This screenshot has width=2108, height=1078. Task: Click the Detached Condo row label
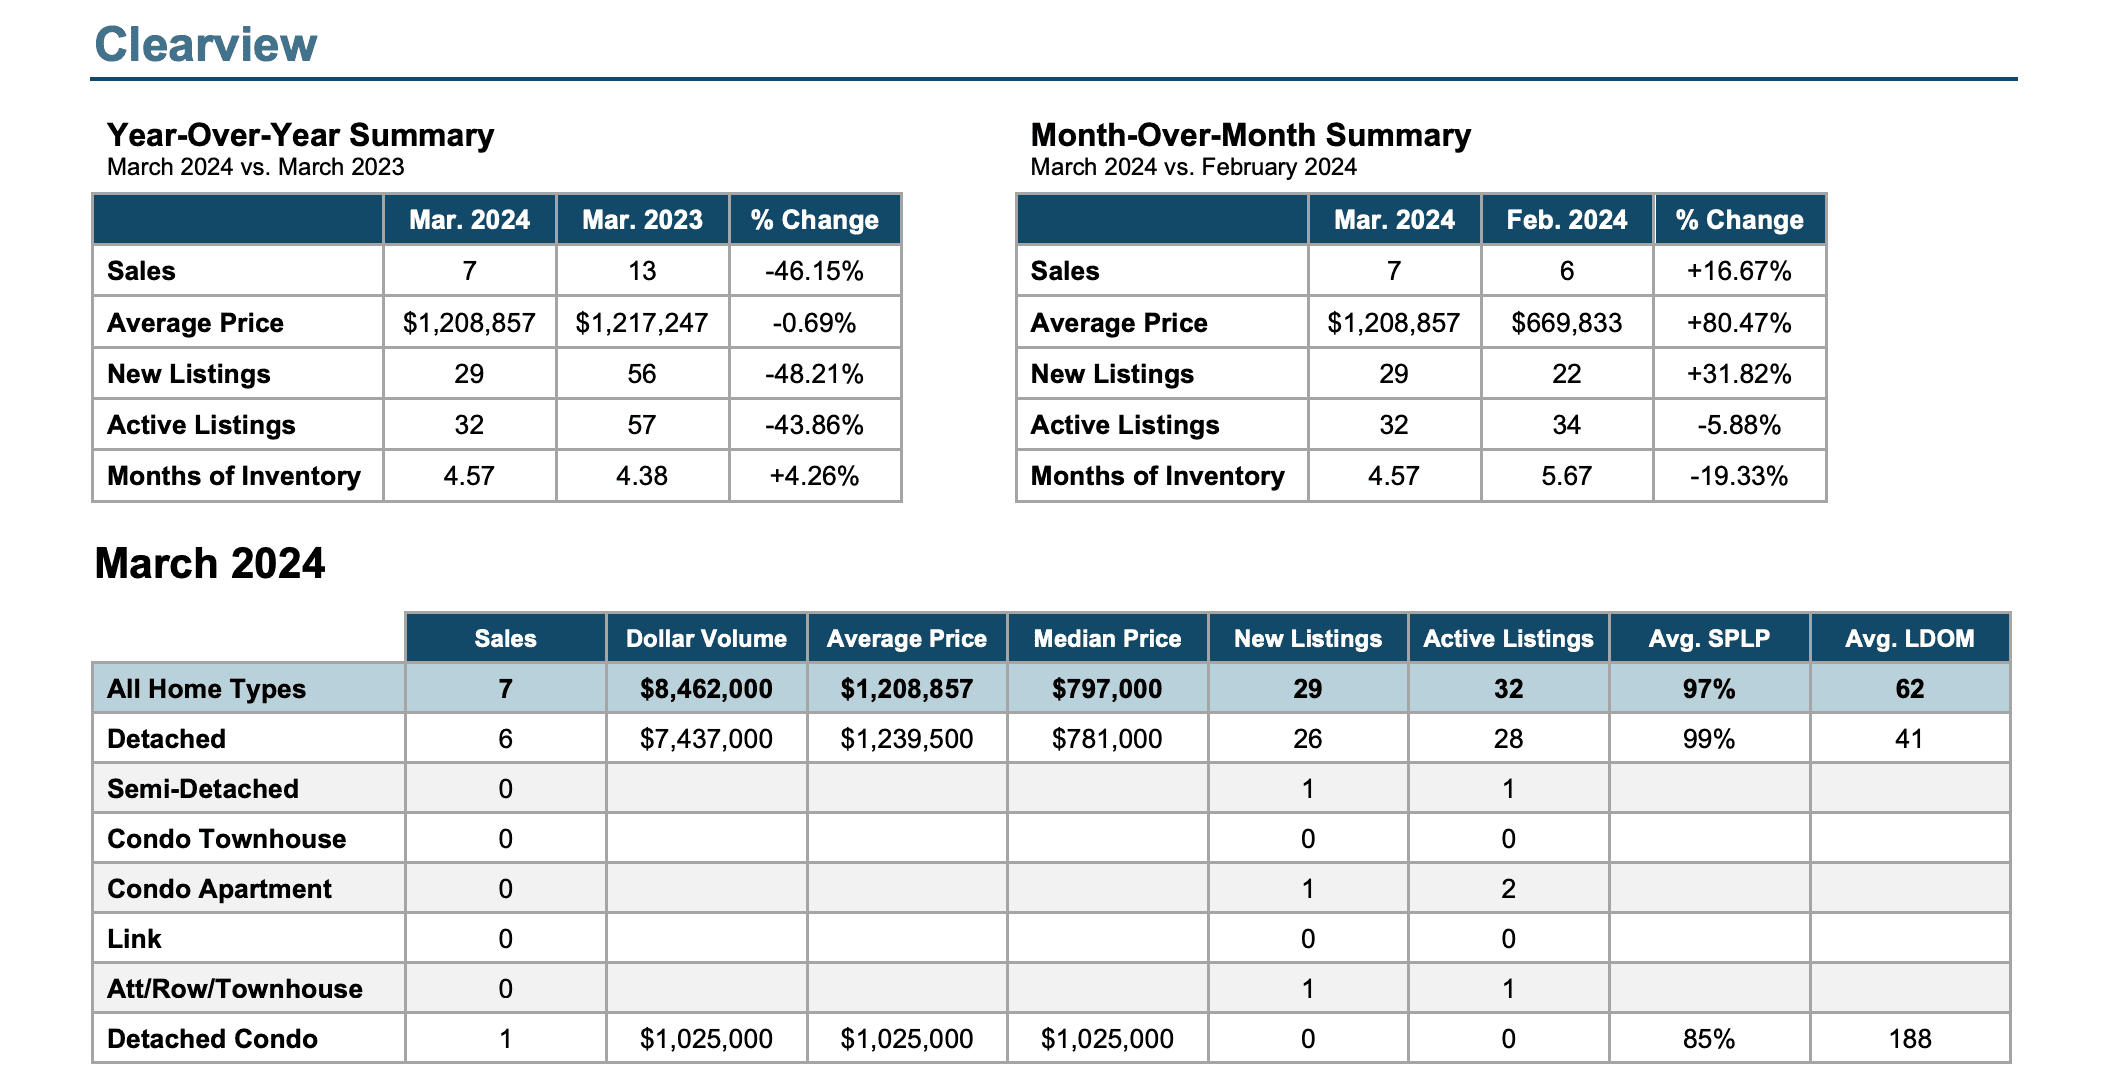[212, 1039]
